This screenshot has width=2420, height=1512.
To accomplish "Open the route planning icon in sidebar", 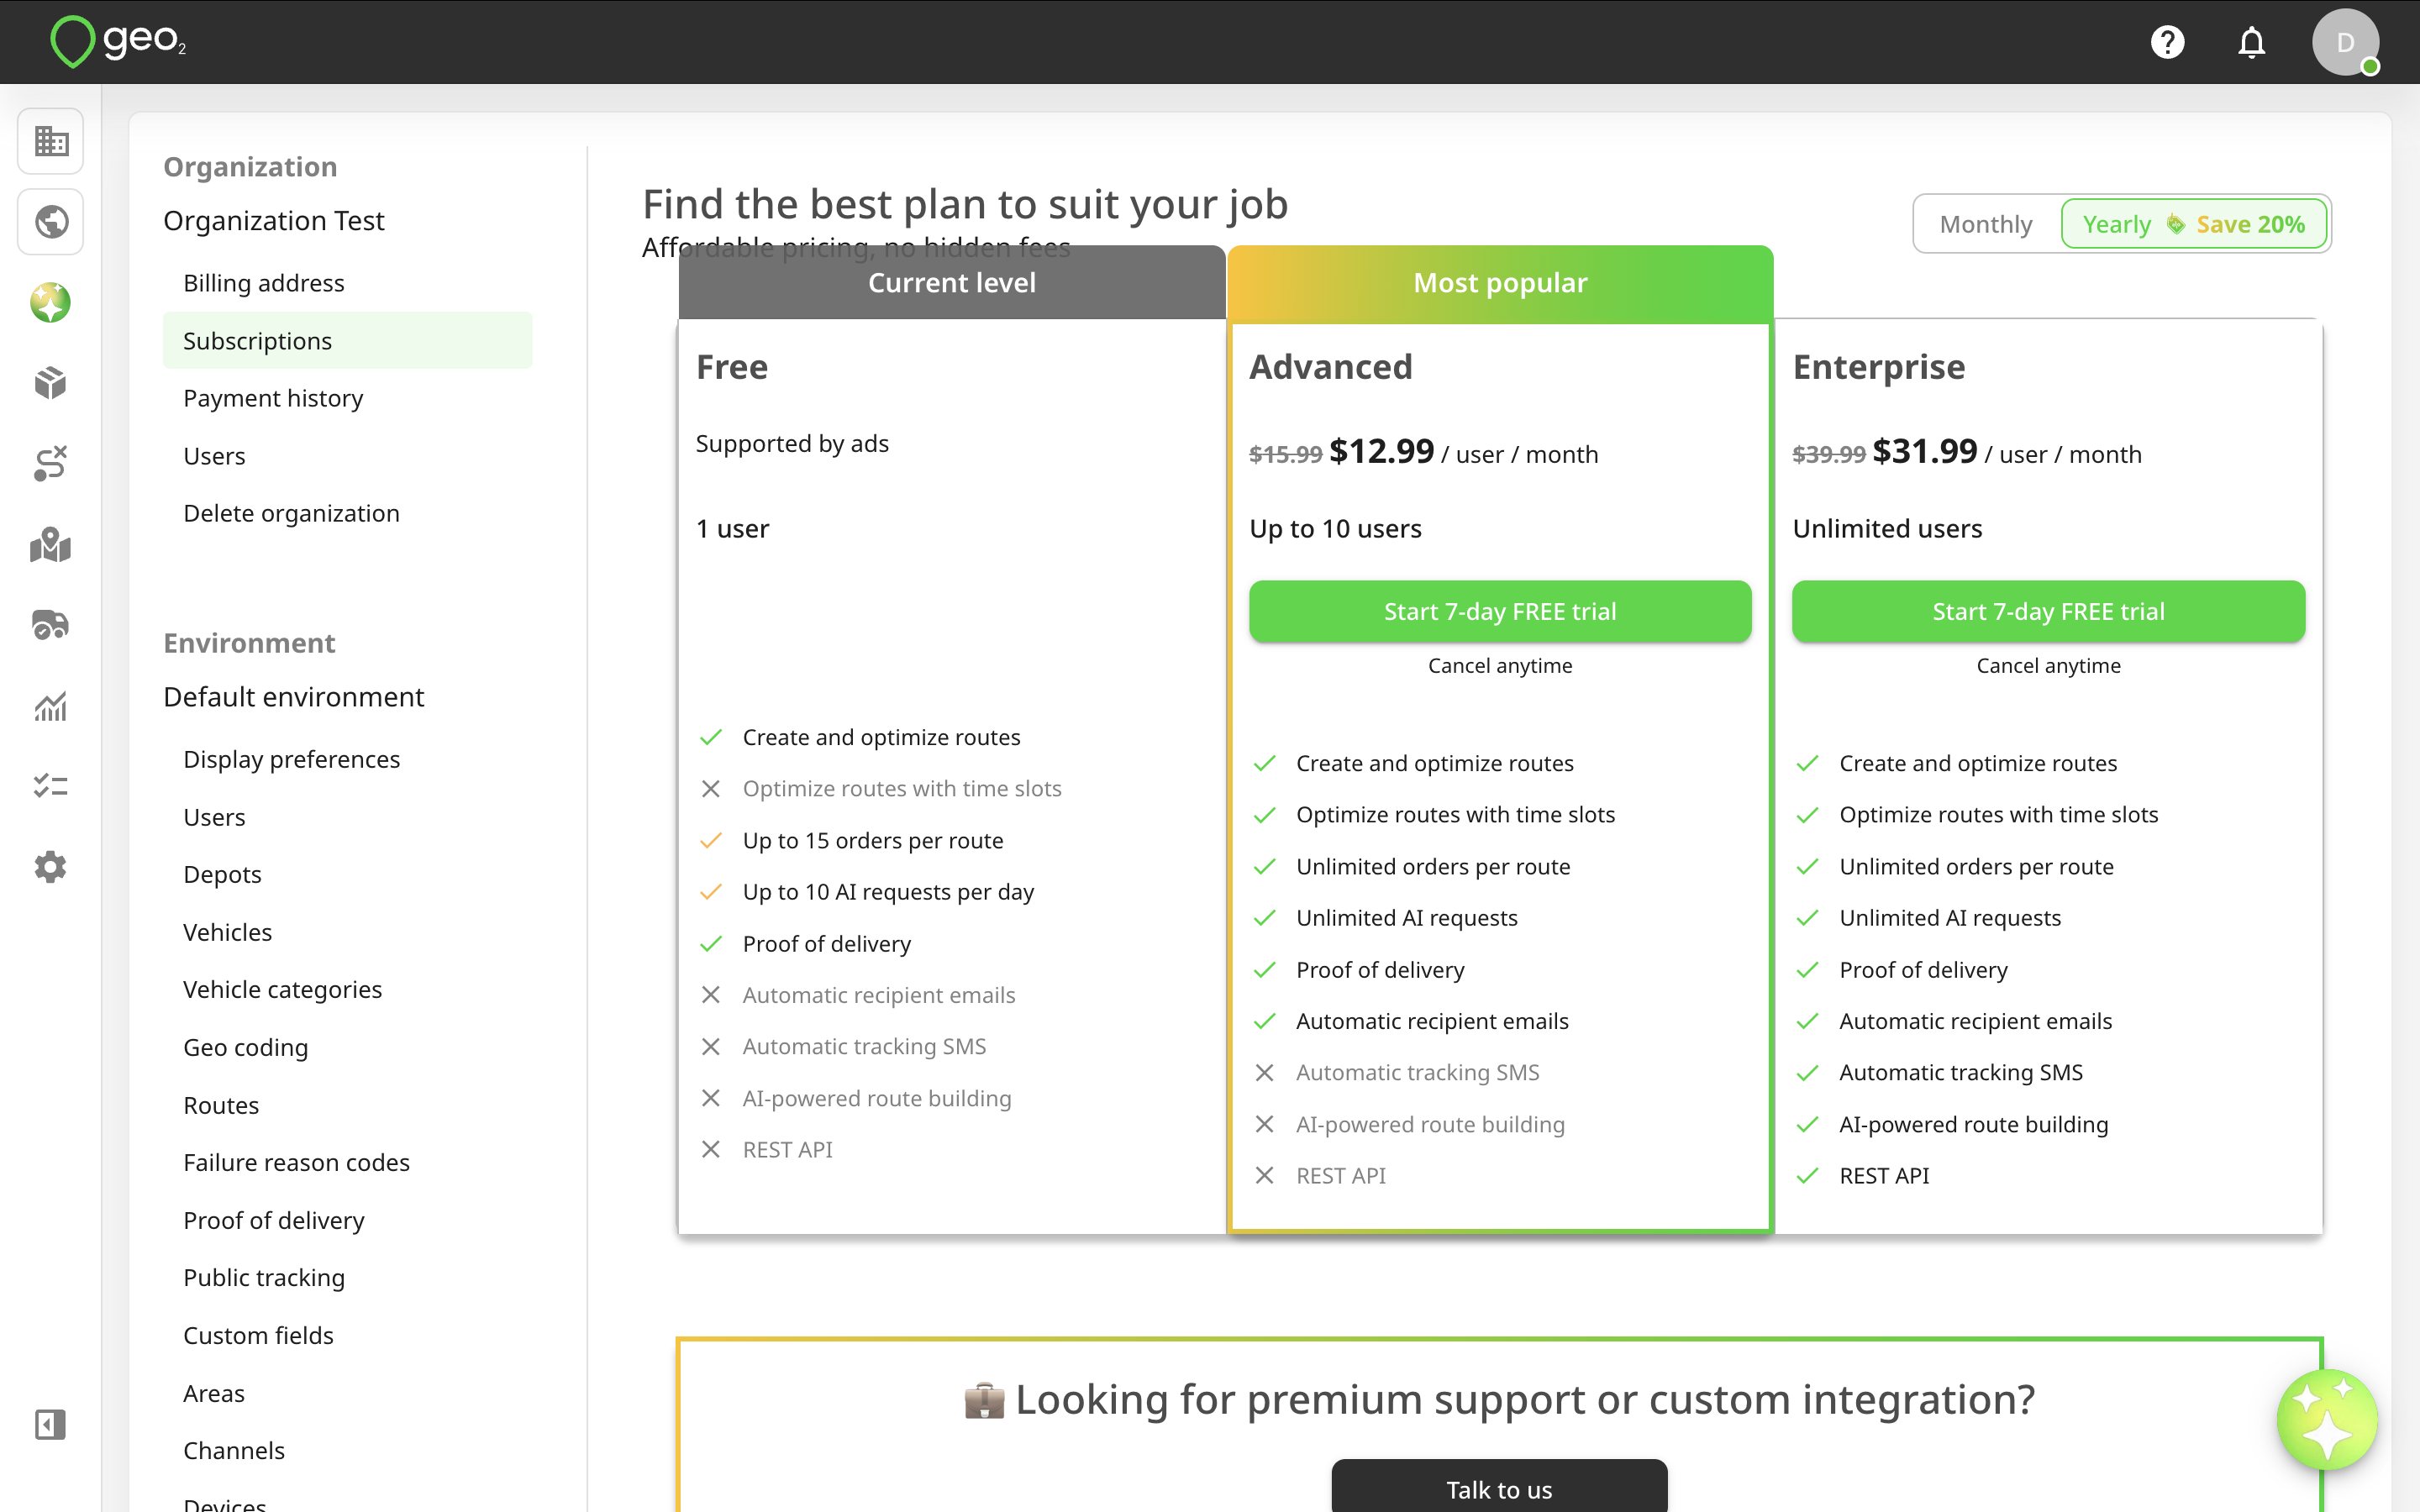I will [x=50, y=464].
